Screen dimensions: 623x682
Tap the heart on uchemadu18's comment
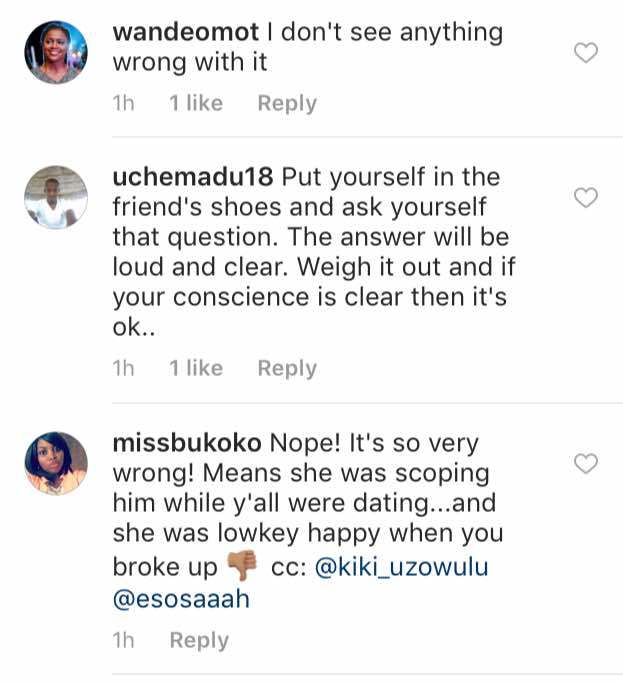point(585,198)
